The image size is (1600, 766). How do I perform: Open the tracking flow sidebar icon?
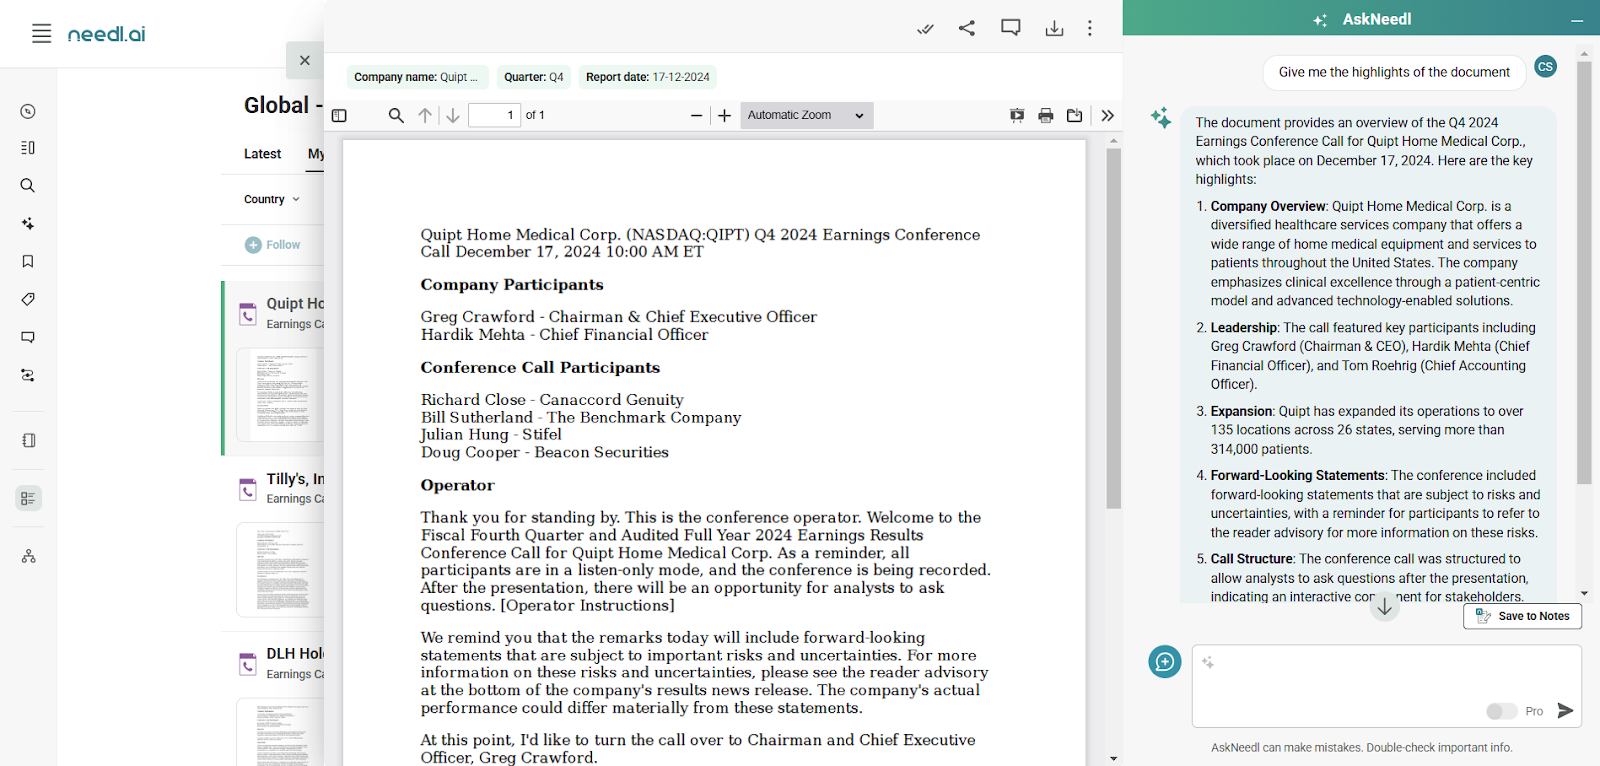tap(28, 376)
